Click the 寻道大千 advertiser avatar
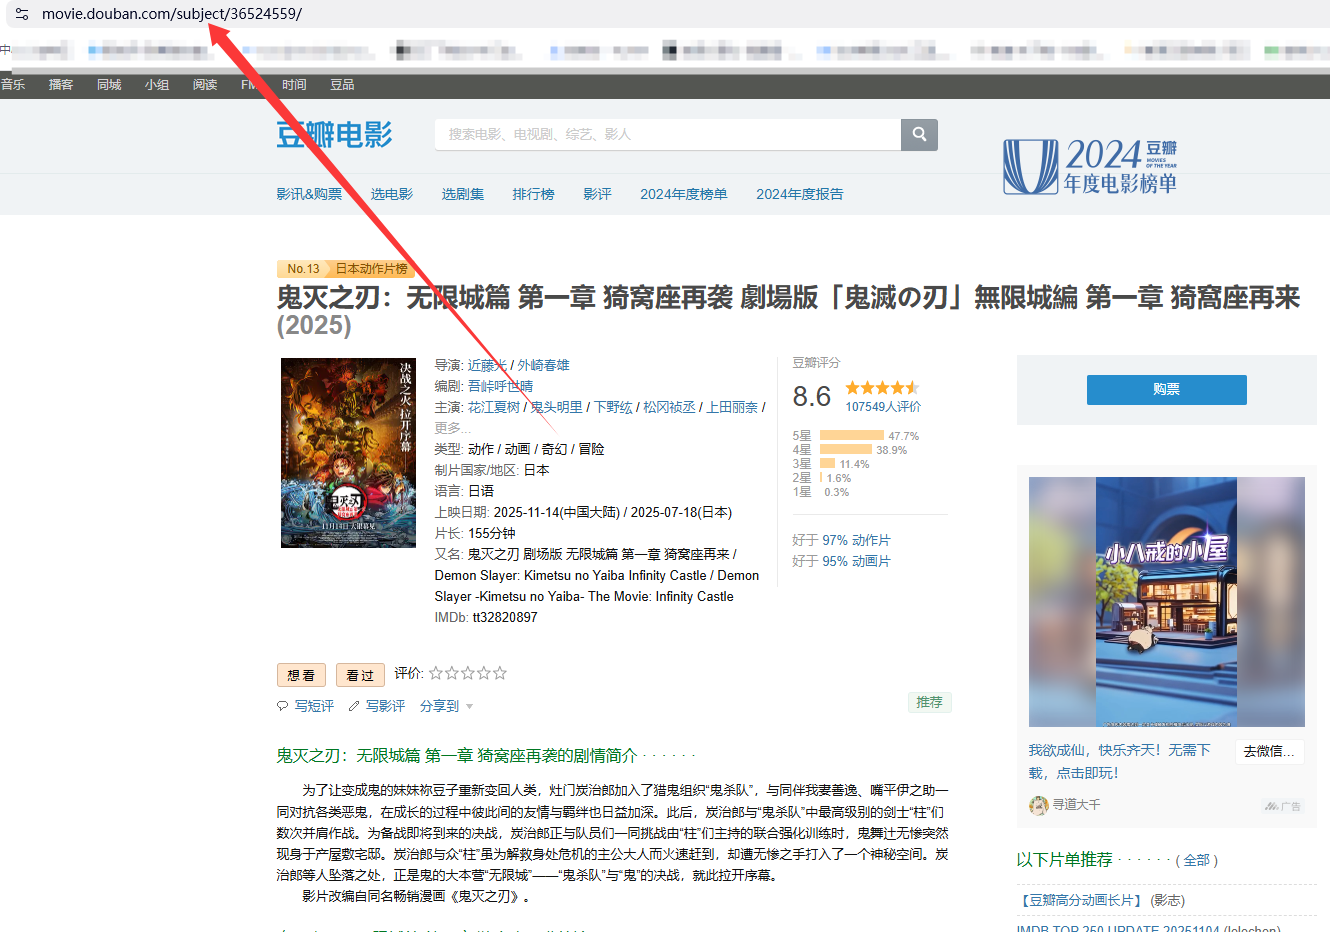 pyautogui.click(x=1039, y=805)
